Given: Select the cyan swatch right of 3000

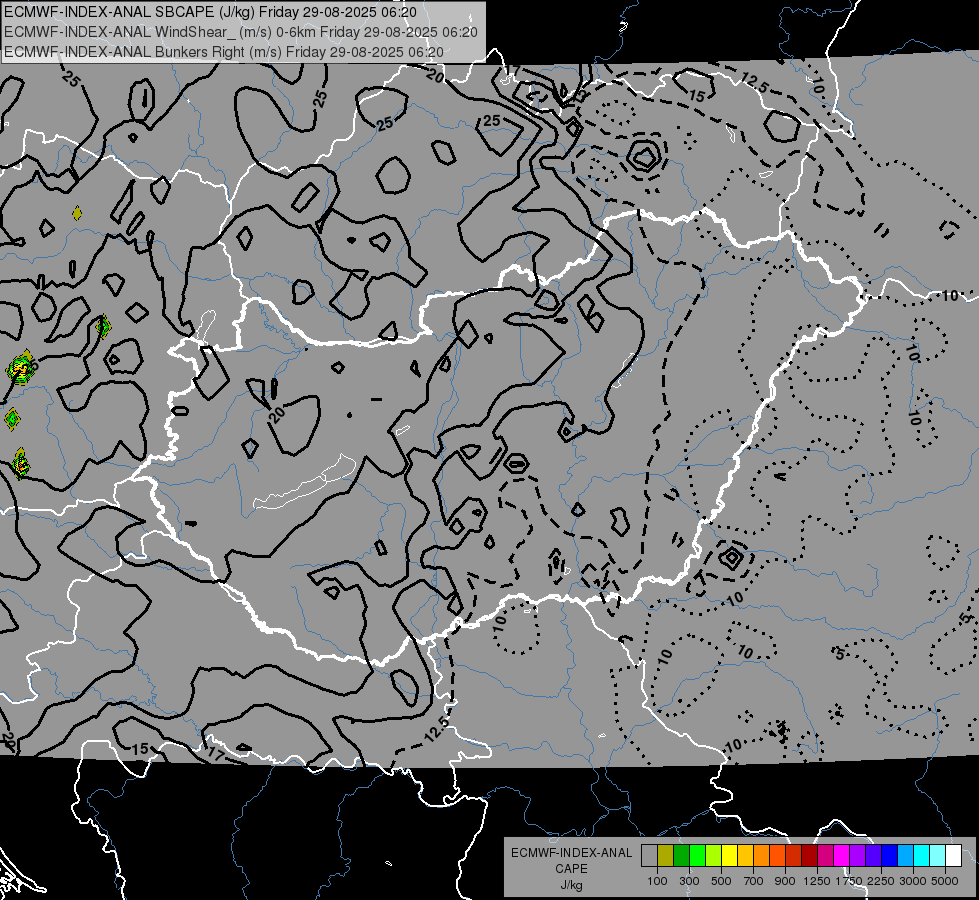Looking at the screenshot, I should click(x=922, y=856).
